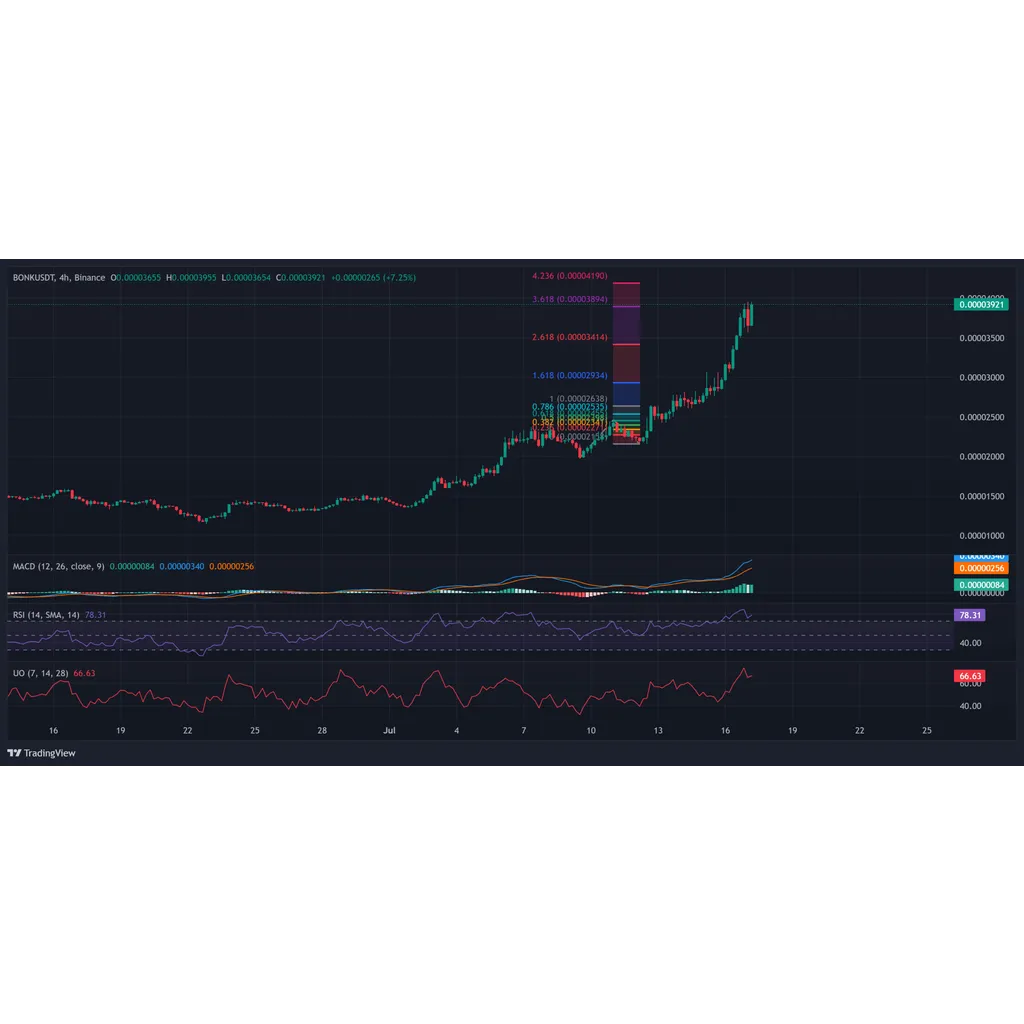Screen dimensions: 1024x1024
Task: Click the 13 date label on the time axis
Action: pyautogui.click(x=658, y=730)
